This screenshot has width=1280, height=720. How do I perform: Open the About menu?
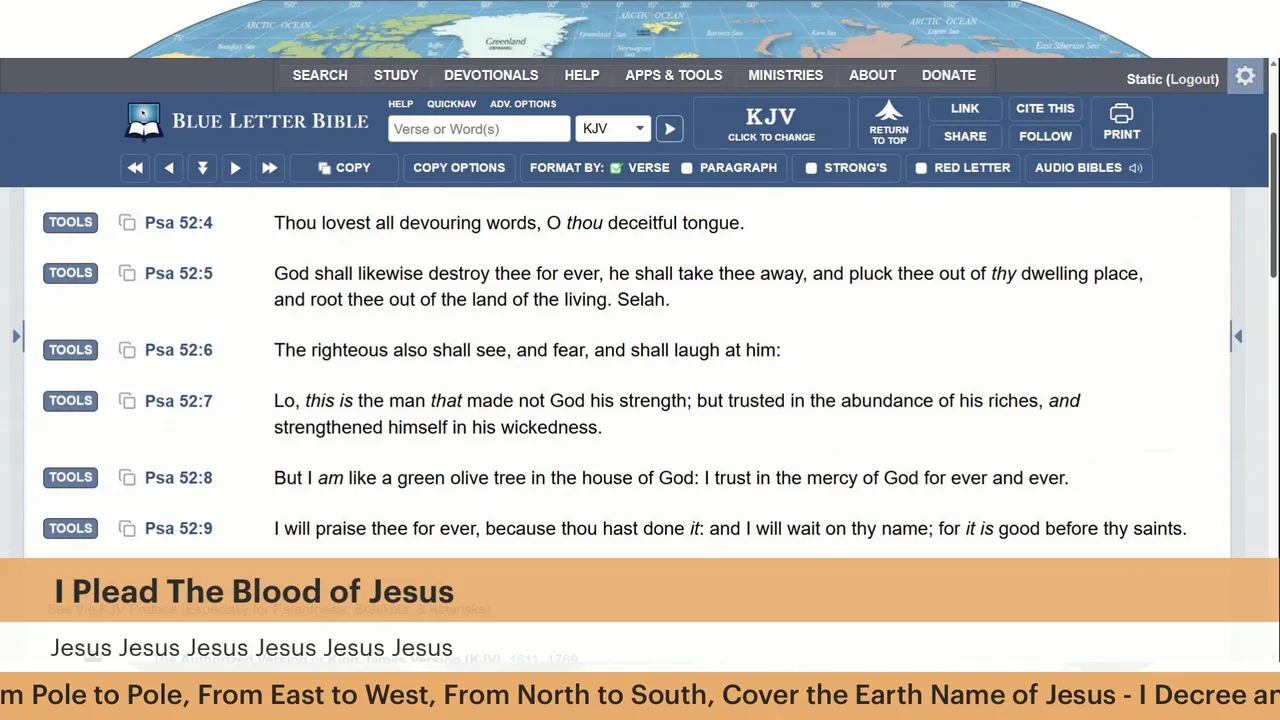(873, 75)
